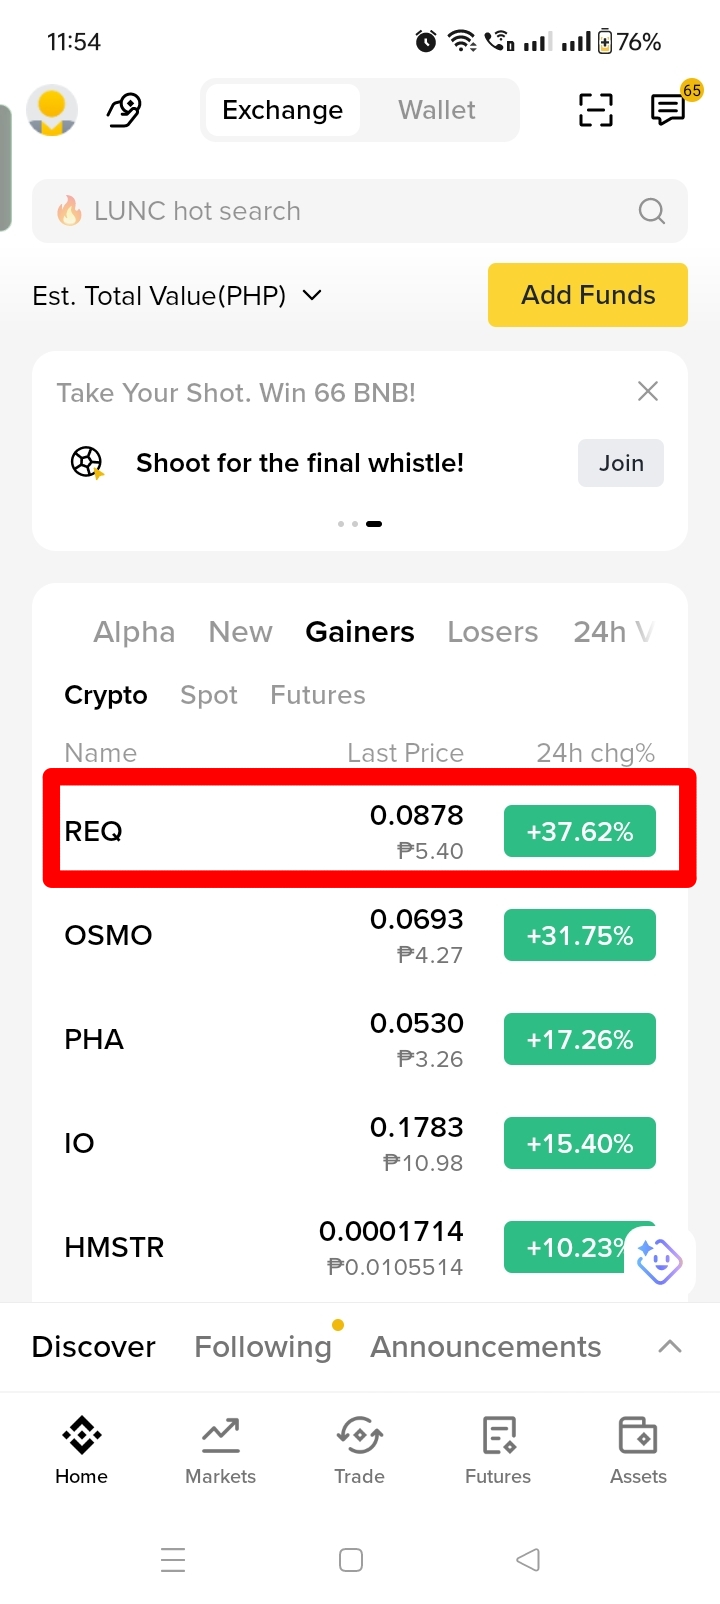Close the Win 66 BNB banner
The height and width of the screenshot is (1604, 720).
tap(648, 391)
